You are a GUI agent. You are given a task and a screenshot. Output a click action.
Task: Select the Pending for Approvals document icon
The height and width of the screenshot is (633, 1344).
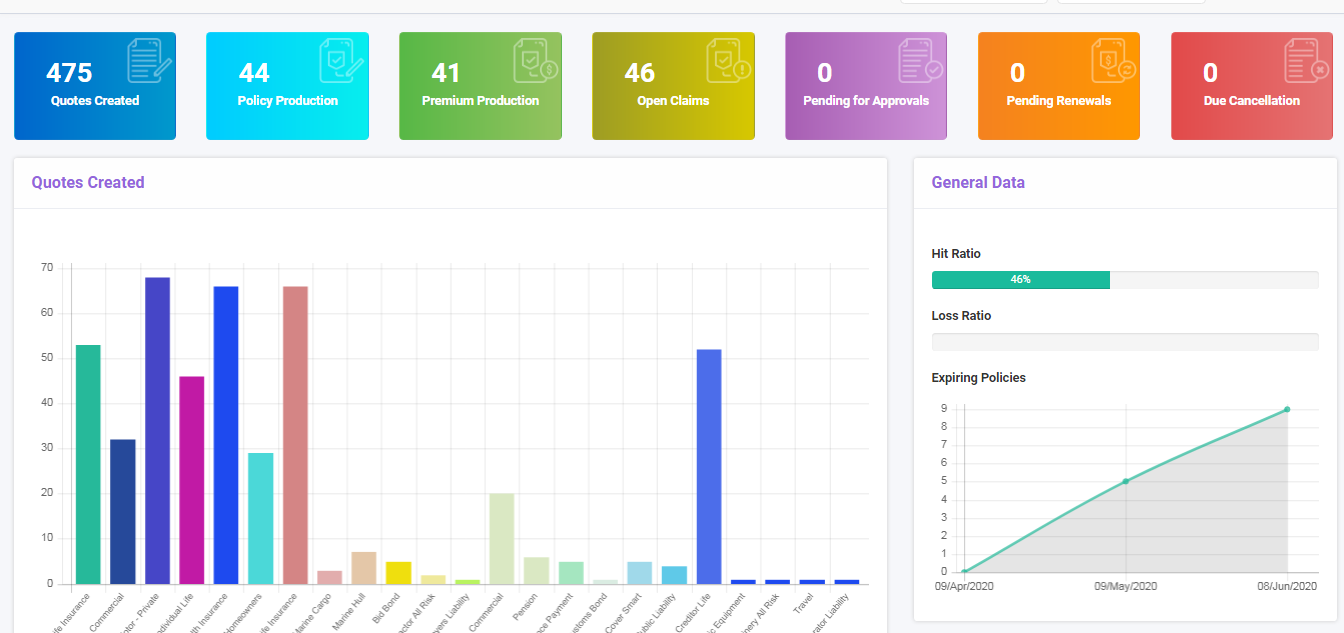(919, 60)
